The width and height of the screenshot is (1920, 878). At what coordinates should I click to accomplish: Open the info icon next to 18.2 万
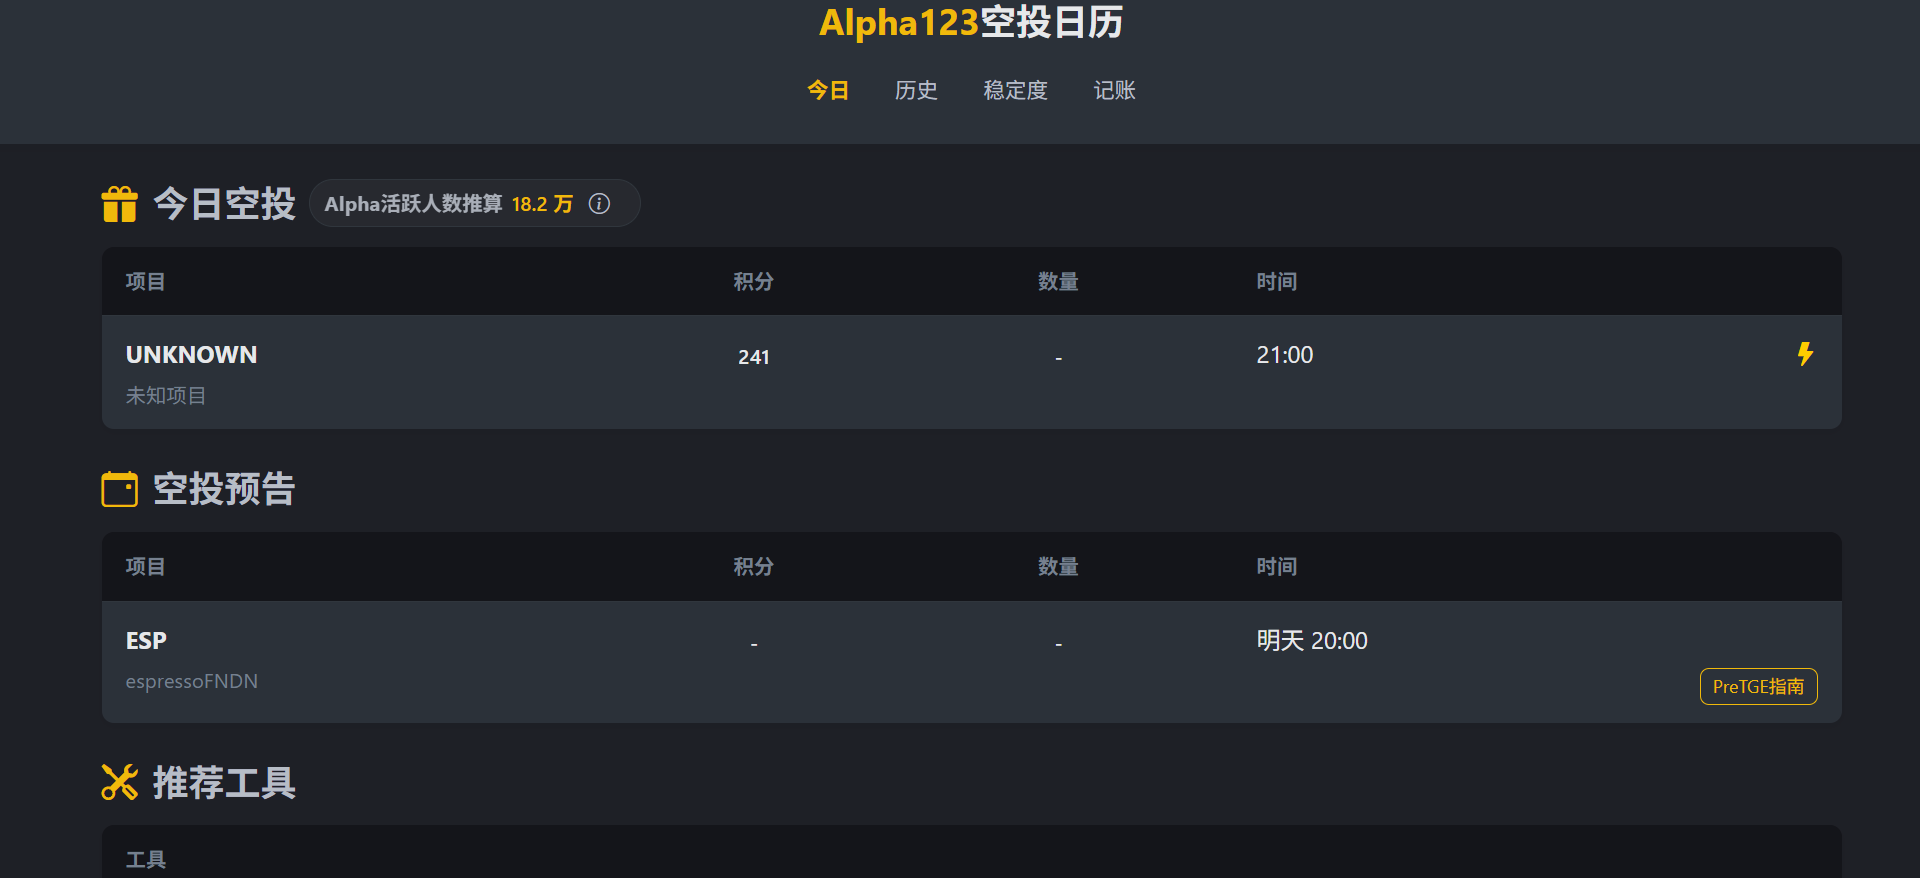point(599,204)
